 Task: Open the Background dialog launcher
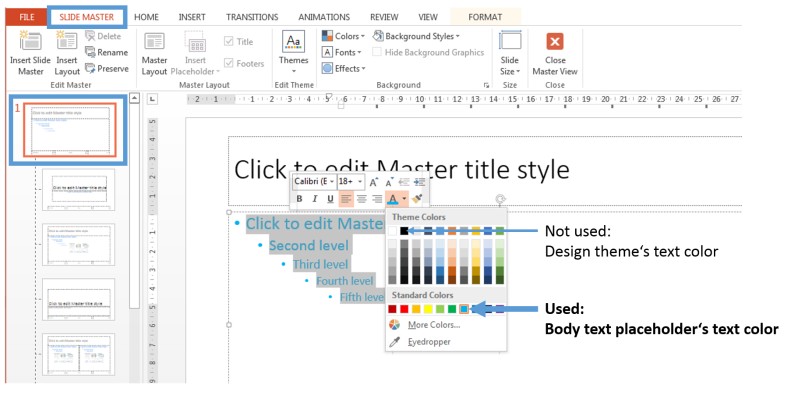[x=486, y=85]
